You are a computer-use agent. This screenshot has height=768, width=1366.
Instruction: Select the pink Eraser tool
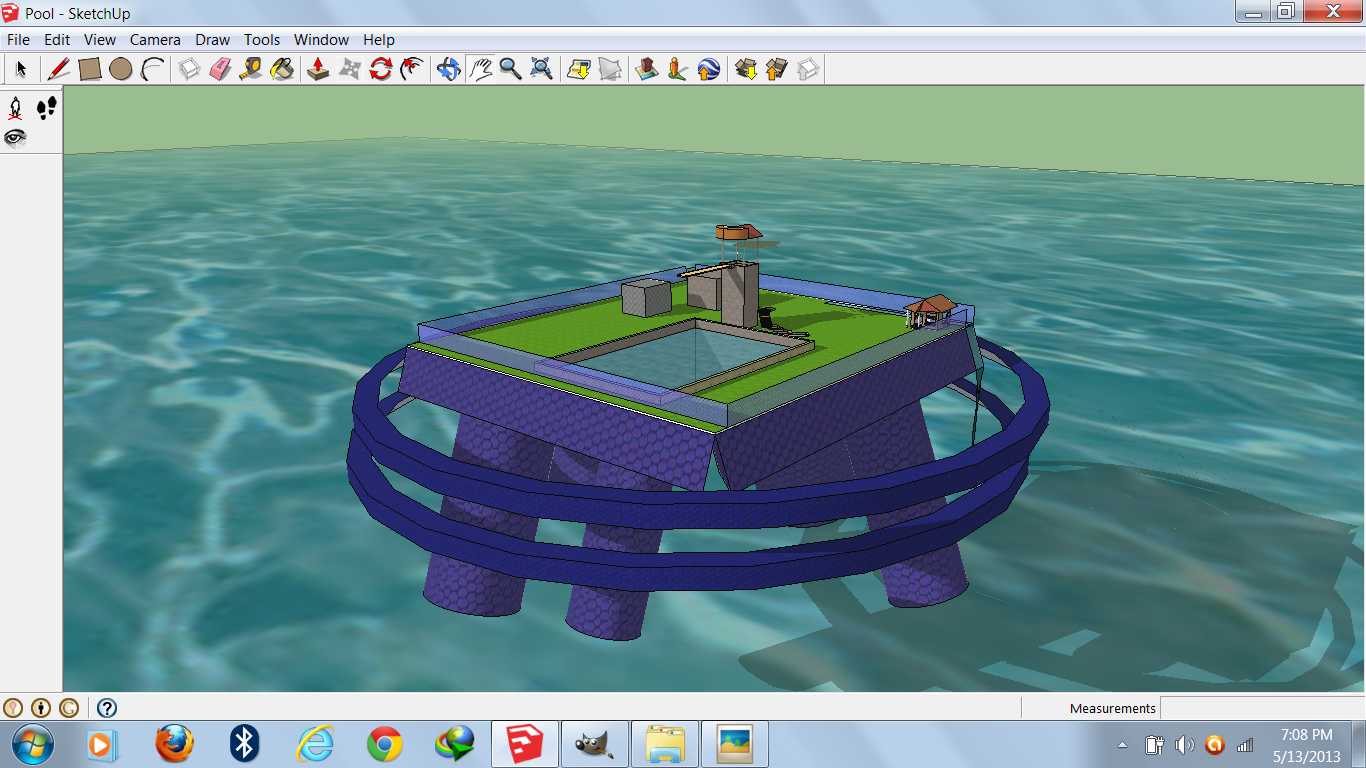tap(220, 69)
